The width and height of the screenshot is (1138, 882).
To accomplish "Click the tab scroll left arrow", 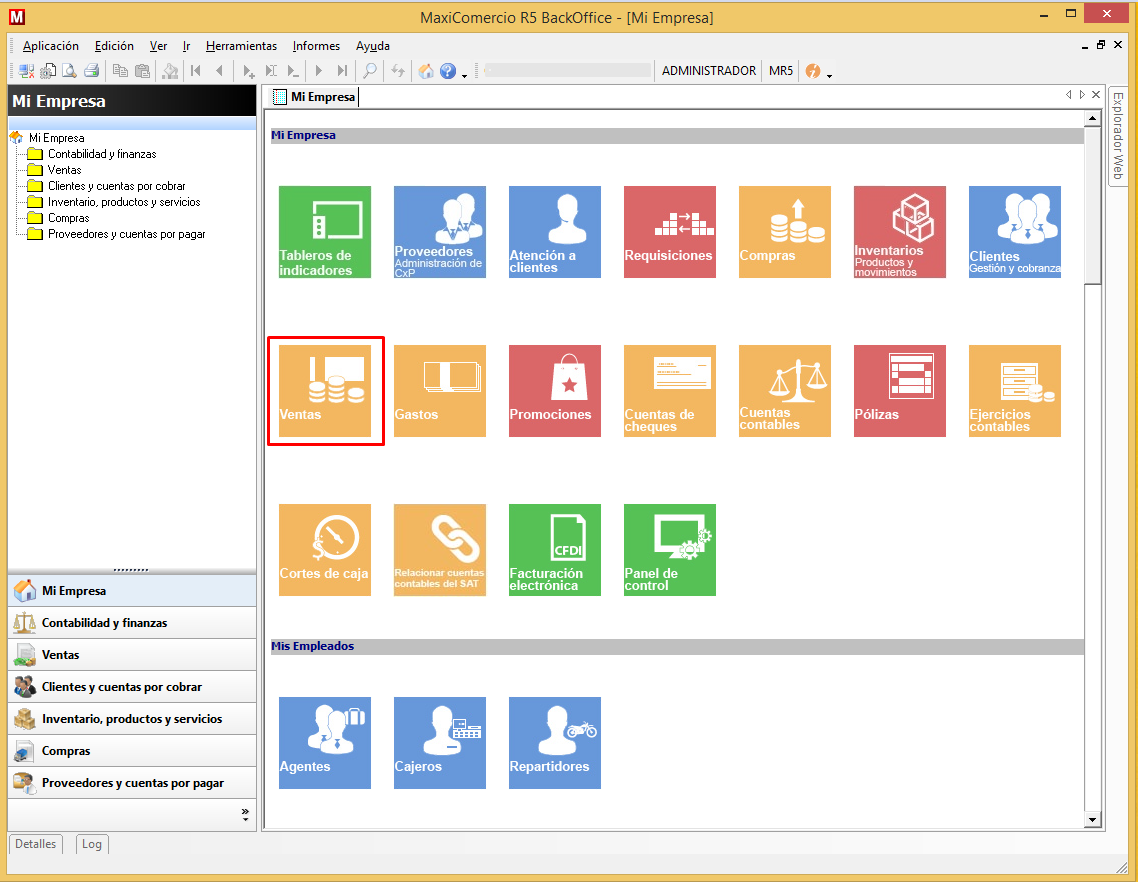I will [1068, 94].
